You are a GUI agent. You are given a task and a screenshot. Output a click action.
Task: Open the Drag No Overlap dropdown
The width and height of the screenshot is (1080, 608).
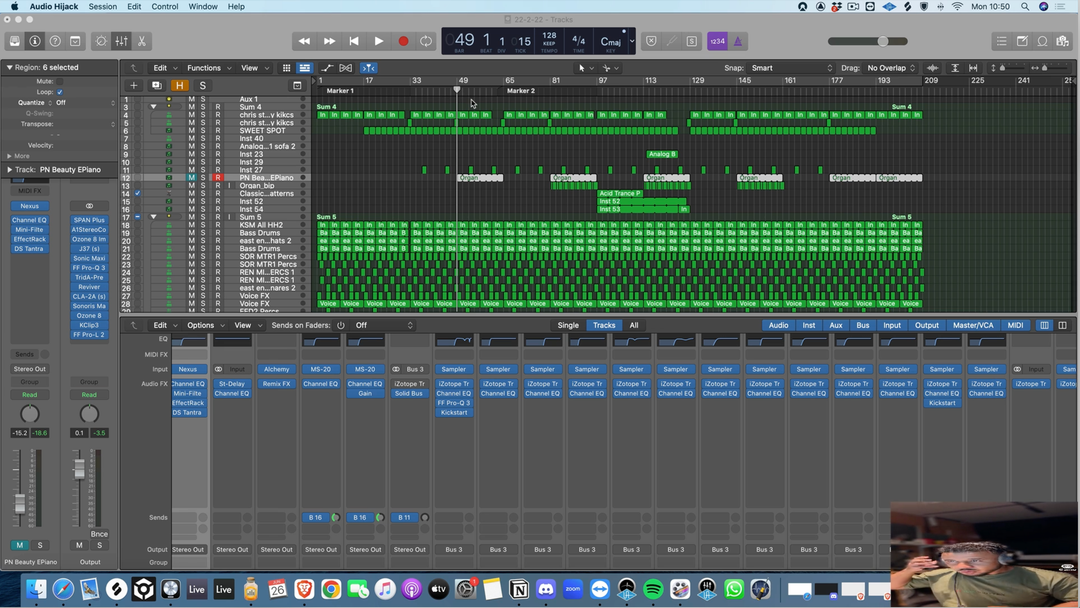click(x=891, y=68)
